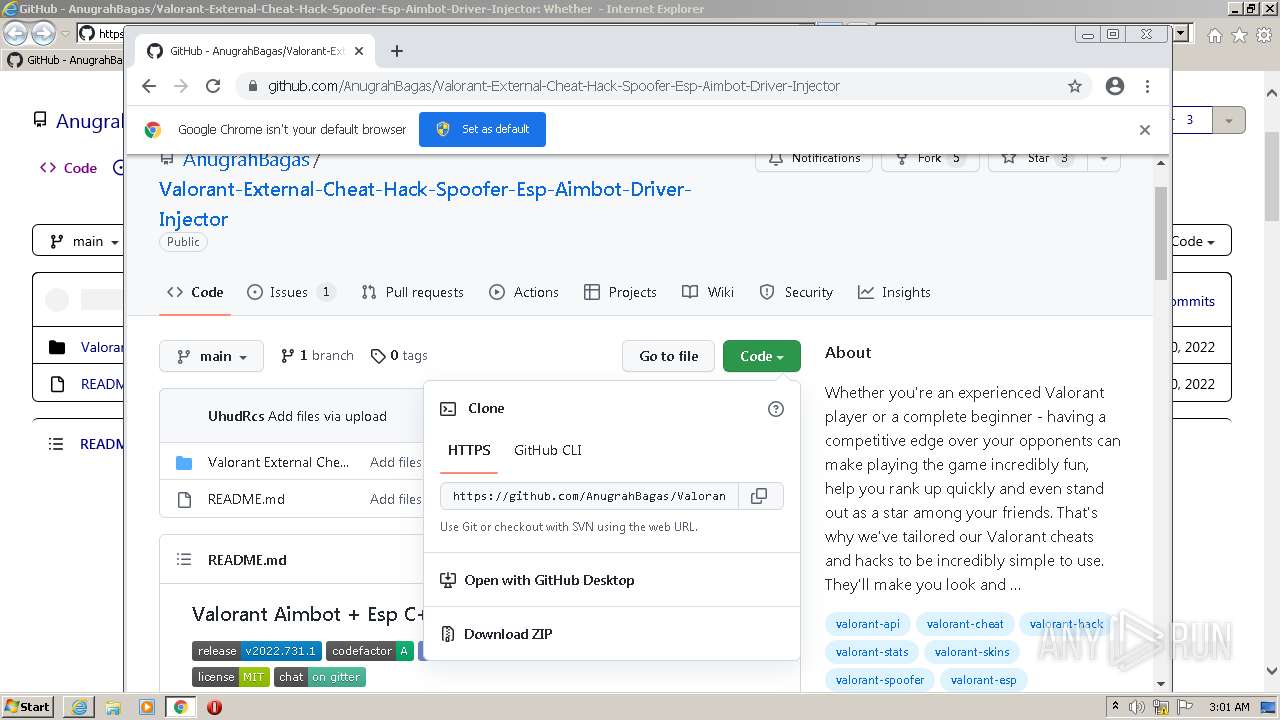Click the release v2022.731.1 badge
1280x720 pixels.
[257, 651]
